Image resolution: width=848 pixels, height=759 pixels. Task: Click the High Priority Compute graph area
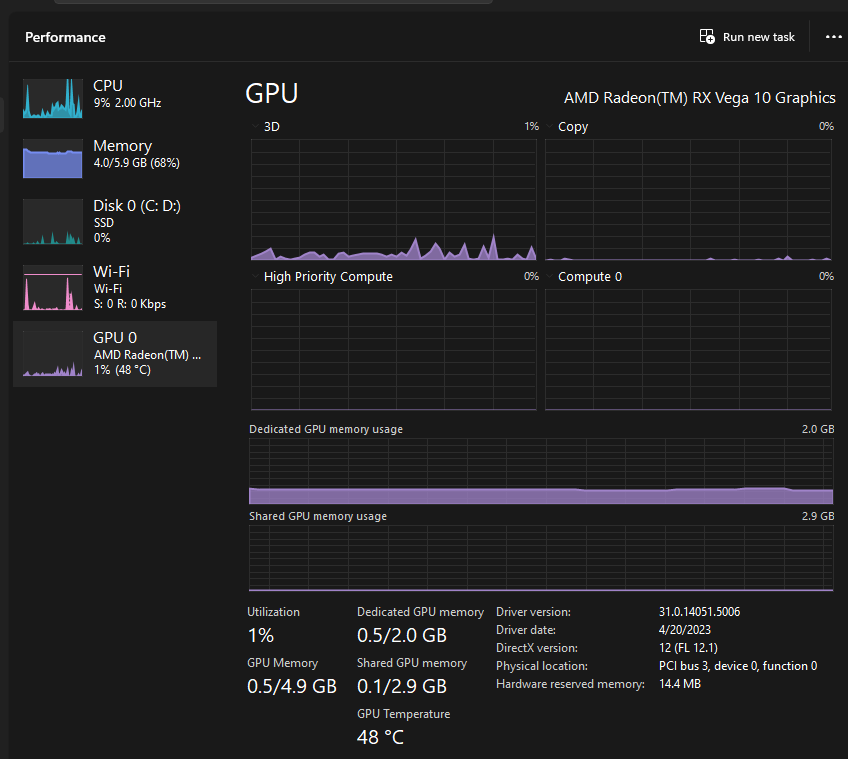coord(394,350)
